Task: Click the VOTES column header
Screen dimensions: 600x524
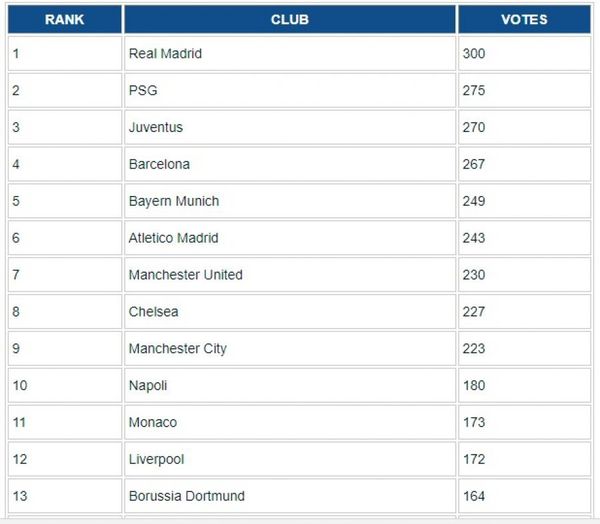Action: (524, 19)
